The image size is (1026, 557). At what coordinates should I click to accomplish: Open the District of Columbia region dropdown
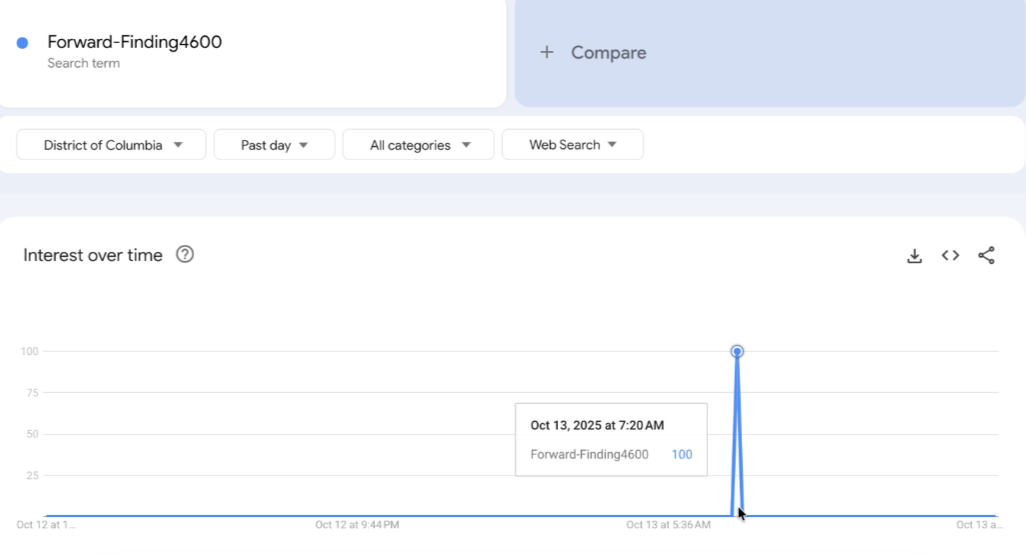(111, 145)
